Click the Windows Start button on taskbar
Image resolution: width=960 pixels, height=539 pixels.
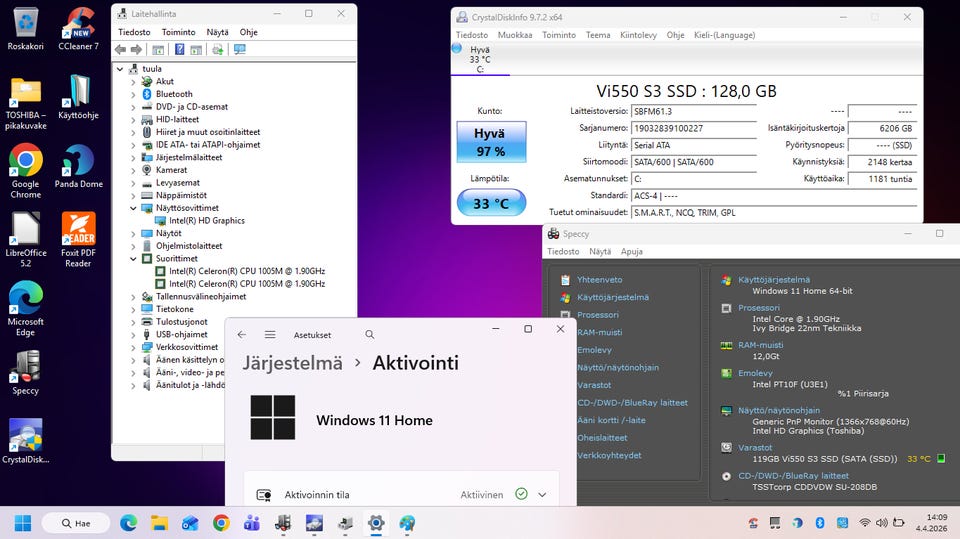(x=23, y=523)
